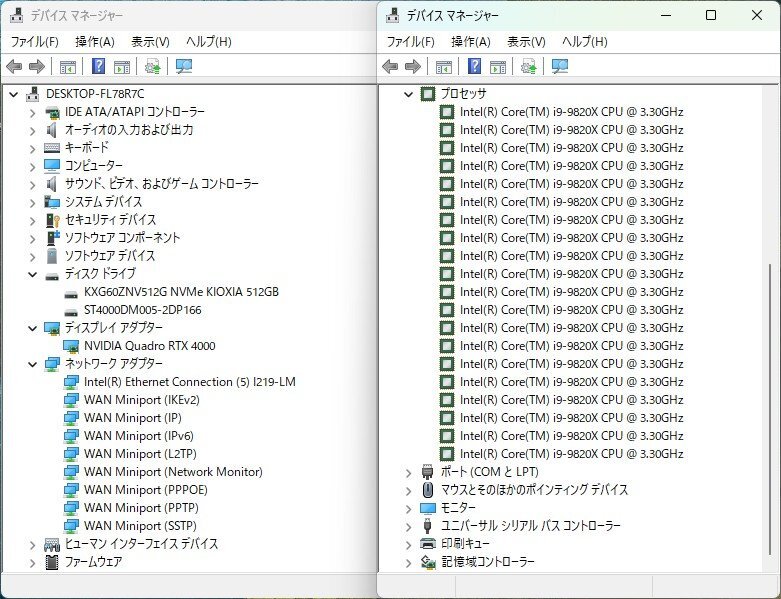Click vertical scrollbar thumb in right window
781x599 pixels.
[770, 409]
